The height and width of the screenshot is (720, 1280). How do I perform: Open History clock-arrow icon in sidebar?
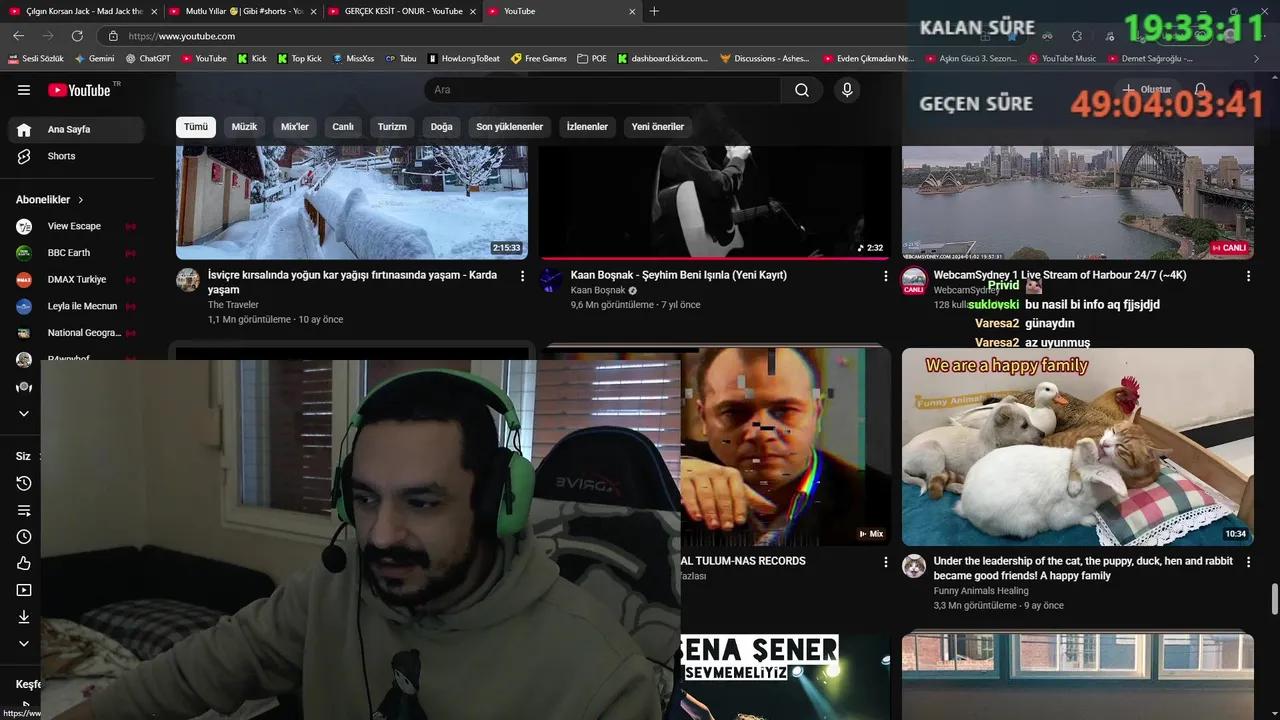(x=24, y=483)
